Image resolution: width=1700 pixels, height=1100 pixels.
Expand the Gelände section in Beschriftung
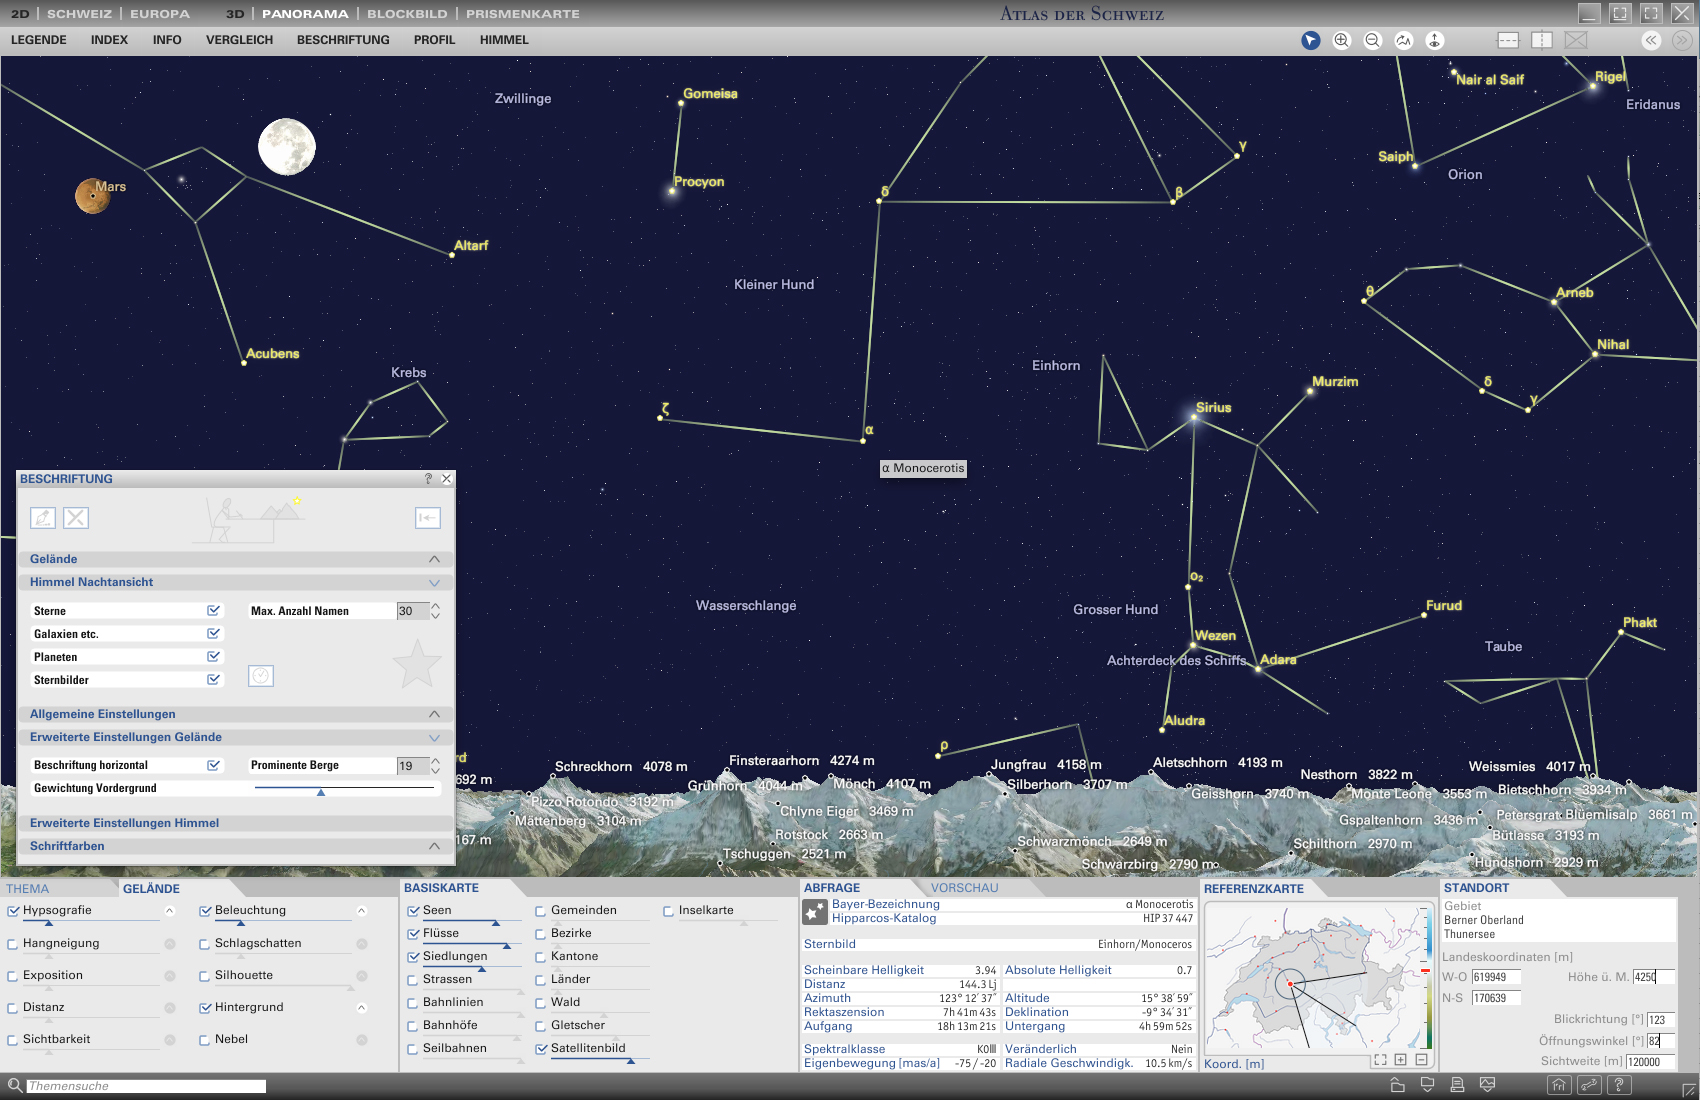pos(434,559)
